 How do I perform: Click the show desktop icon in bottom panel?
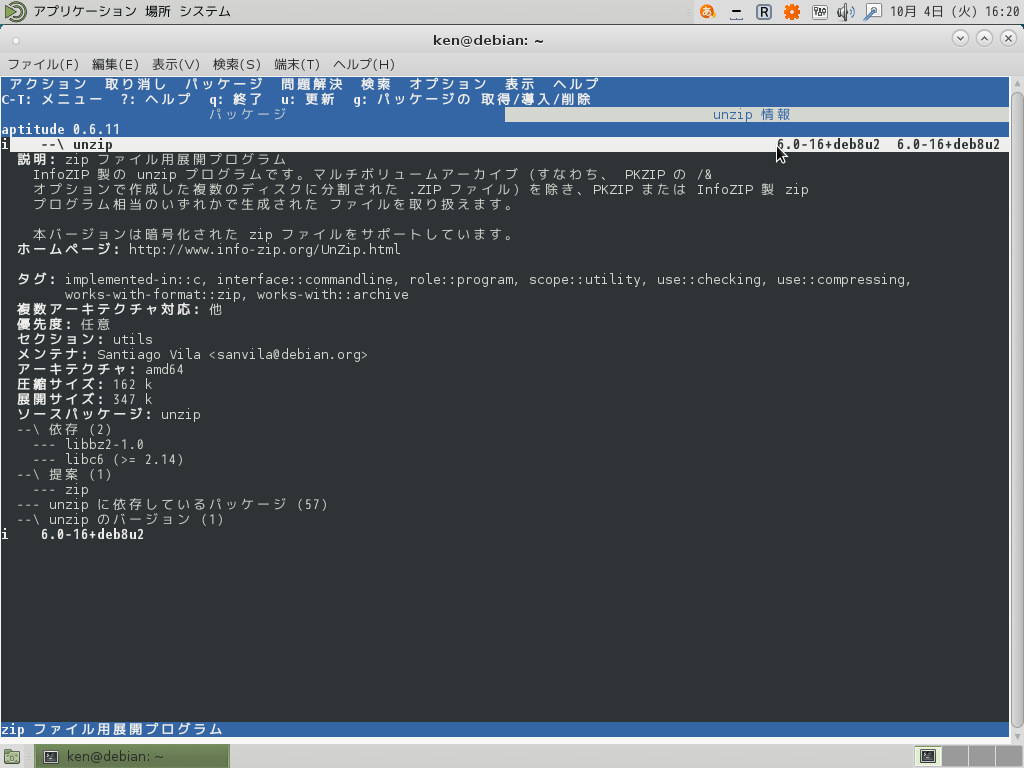click(12, 756)
